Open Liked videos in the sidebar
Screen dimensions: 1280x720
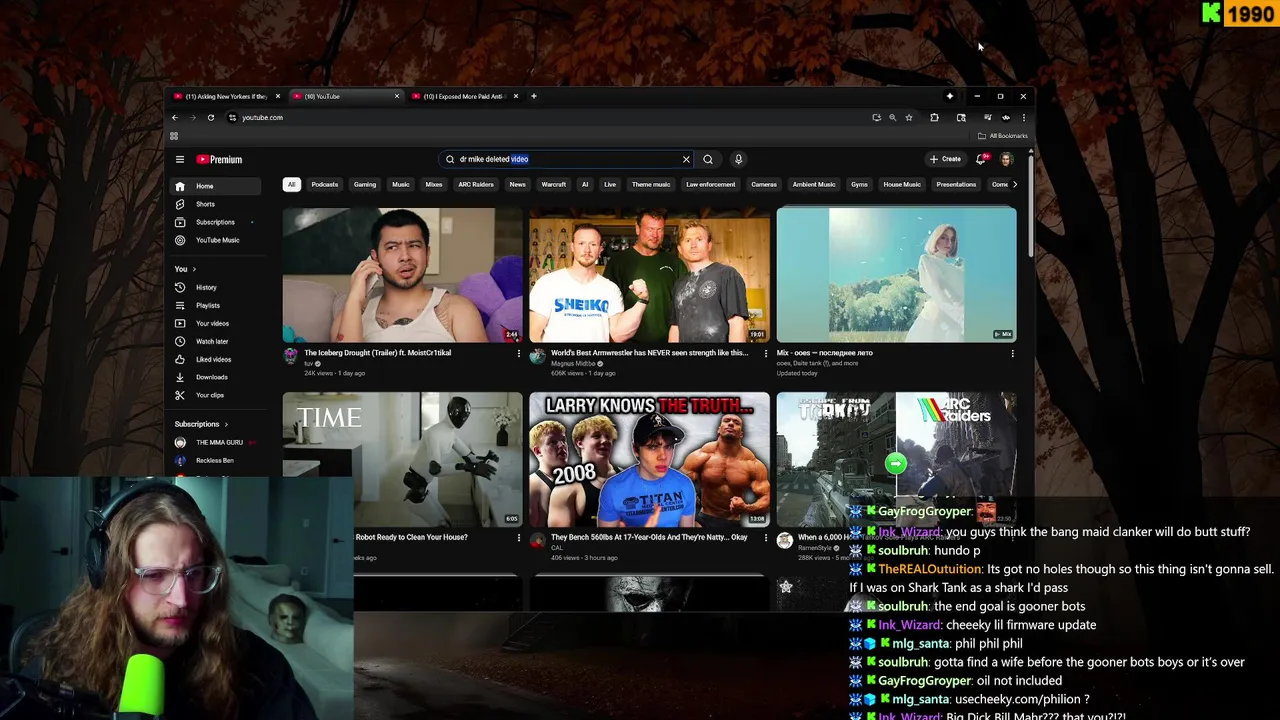[x=215, y=359]
